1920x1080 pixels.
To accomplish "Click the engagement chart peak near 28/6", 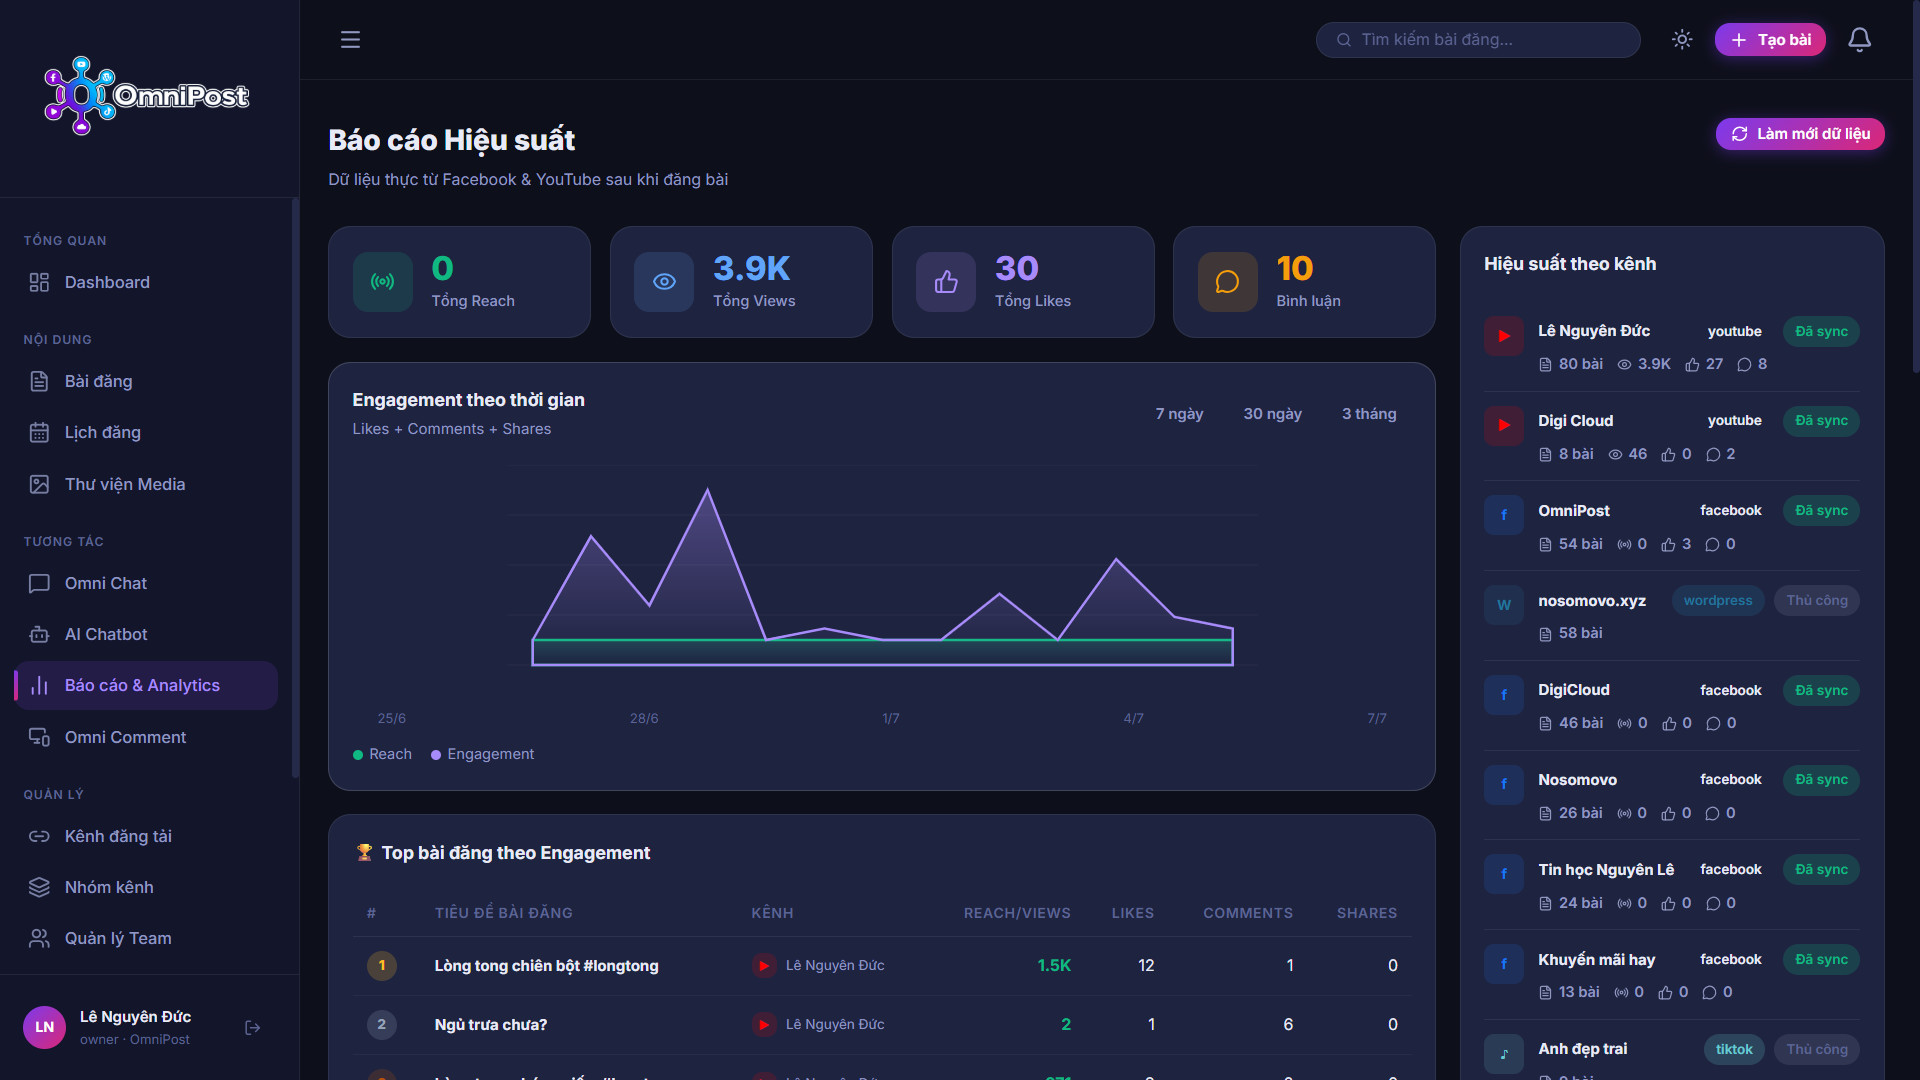I will (x=708, y=489).
